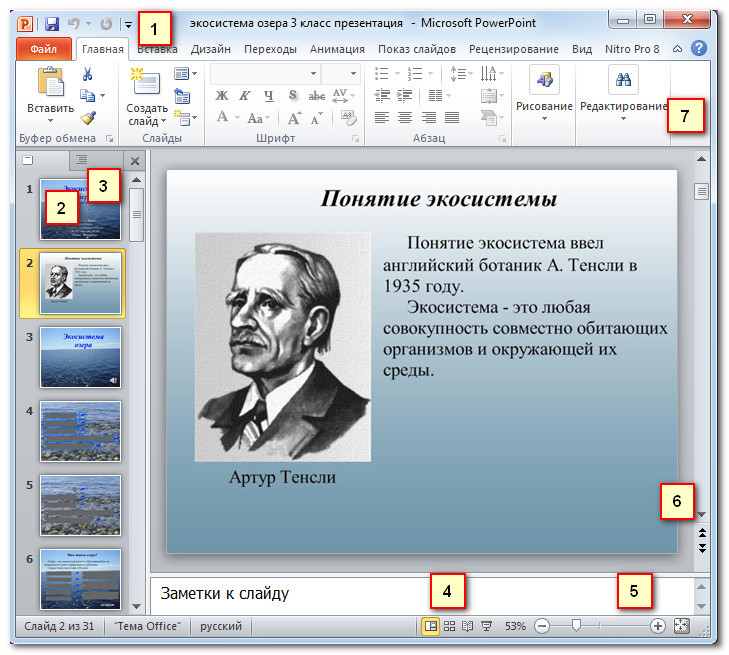
Task: Click 53% zoom level button
Action: click(x=515, y=626)
